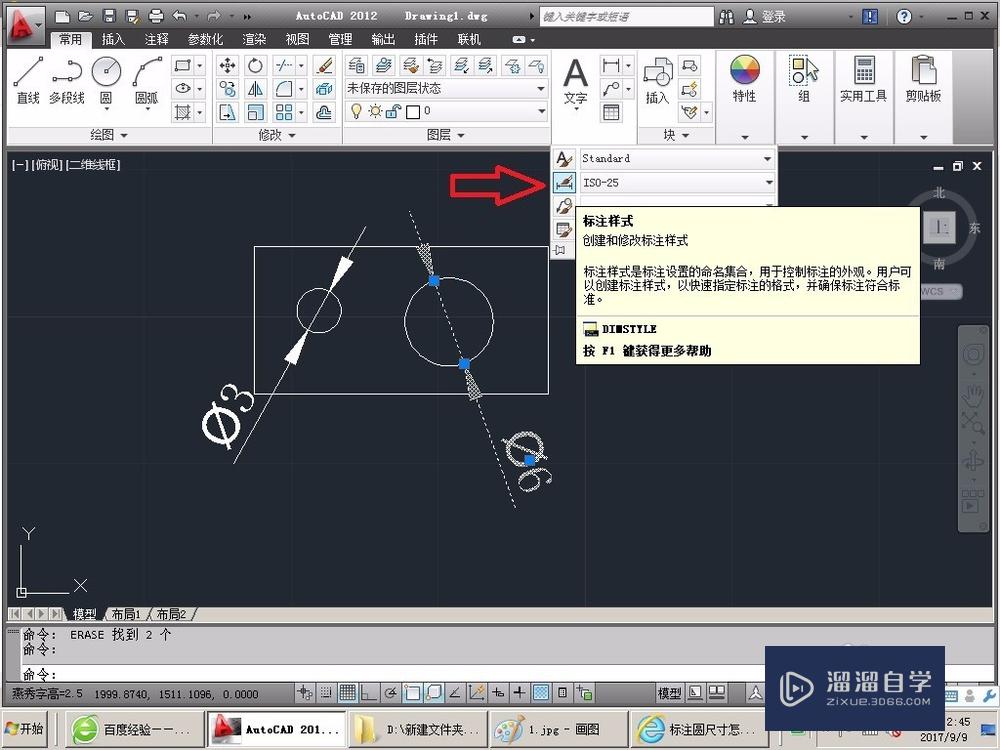1000x750 pixels.
Task: Expand the Draw (绘图) panel
Action: coord(109,135)
